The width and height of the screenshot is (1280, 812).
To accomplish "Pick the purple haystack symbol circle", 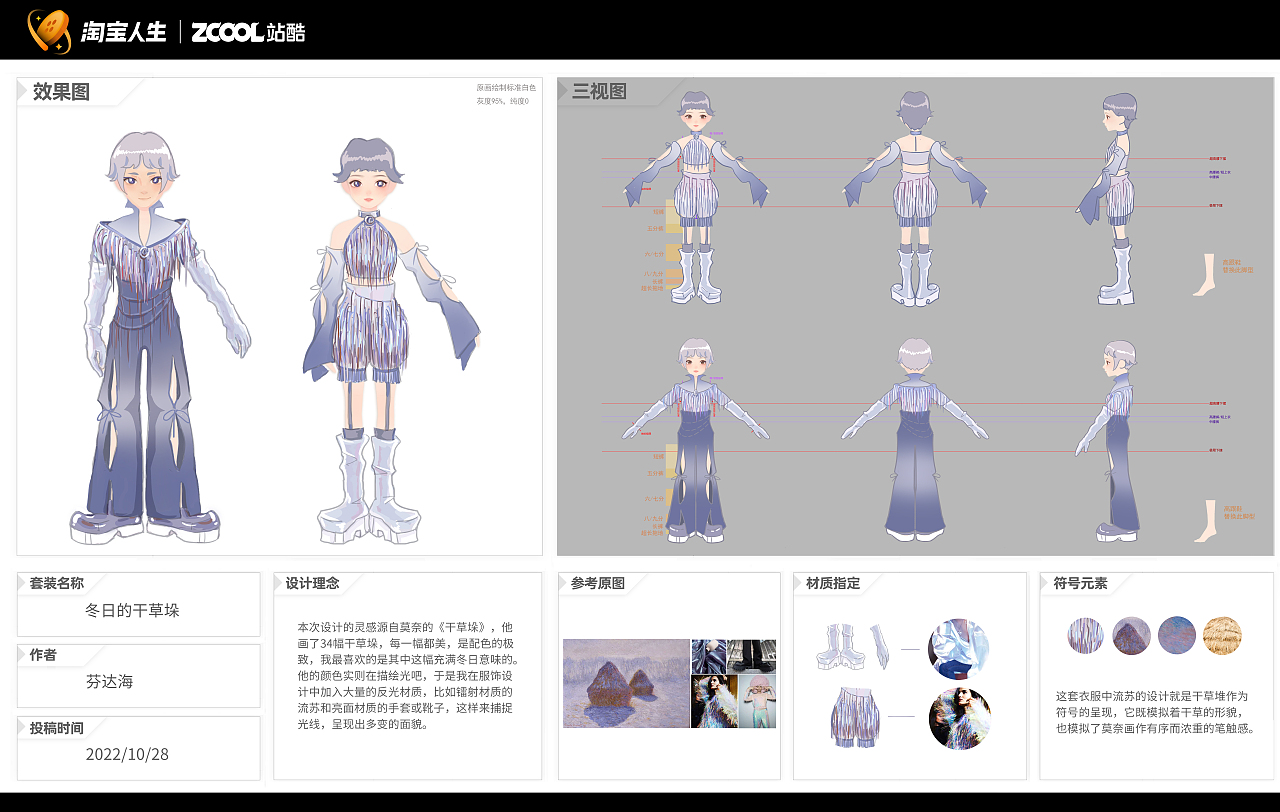I will pyautogui.click(x=1131, y=635).
